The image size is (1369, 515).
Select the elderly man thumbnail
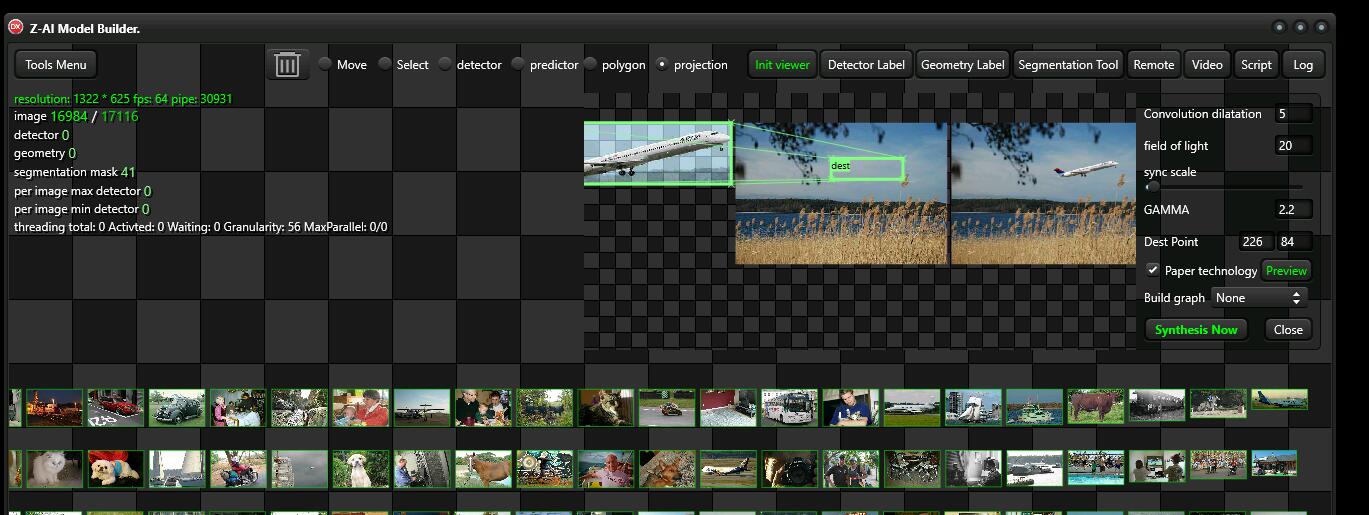point(606,469)
